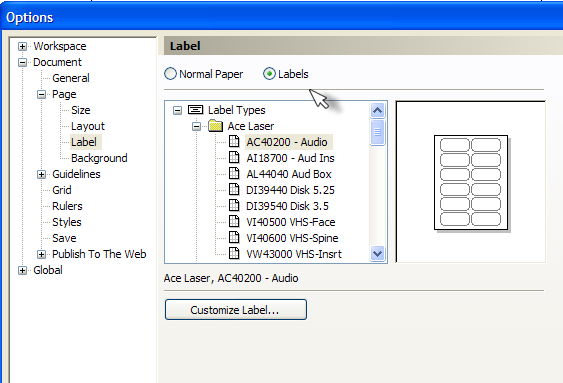
Task: Select the Guidelines category text
Action: [76, 174]
